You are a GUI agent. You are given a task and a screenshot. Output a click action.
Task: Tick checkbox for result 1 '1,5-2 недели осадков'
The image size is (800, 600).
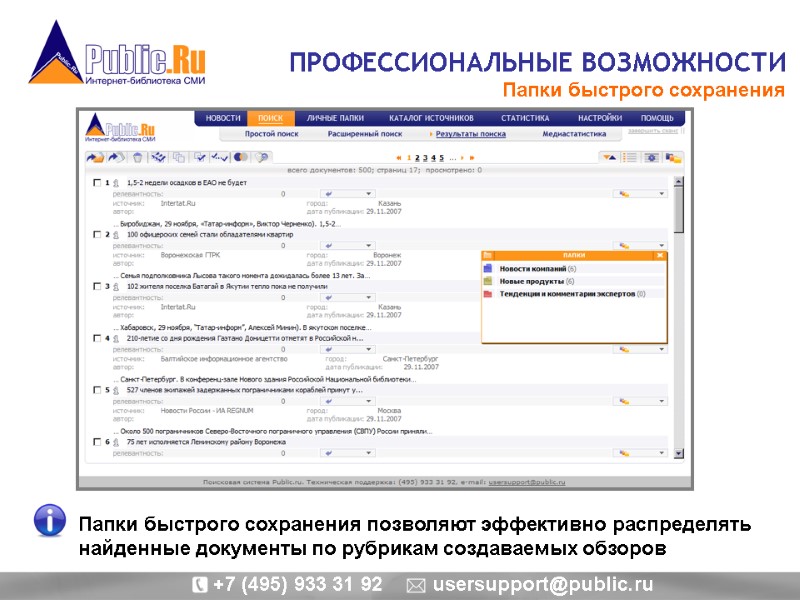point(97,183)
